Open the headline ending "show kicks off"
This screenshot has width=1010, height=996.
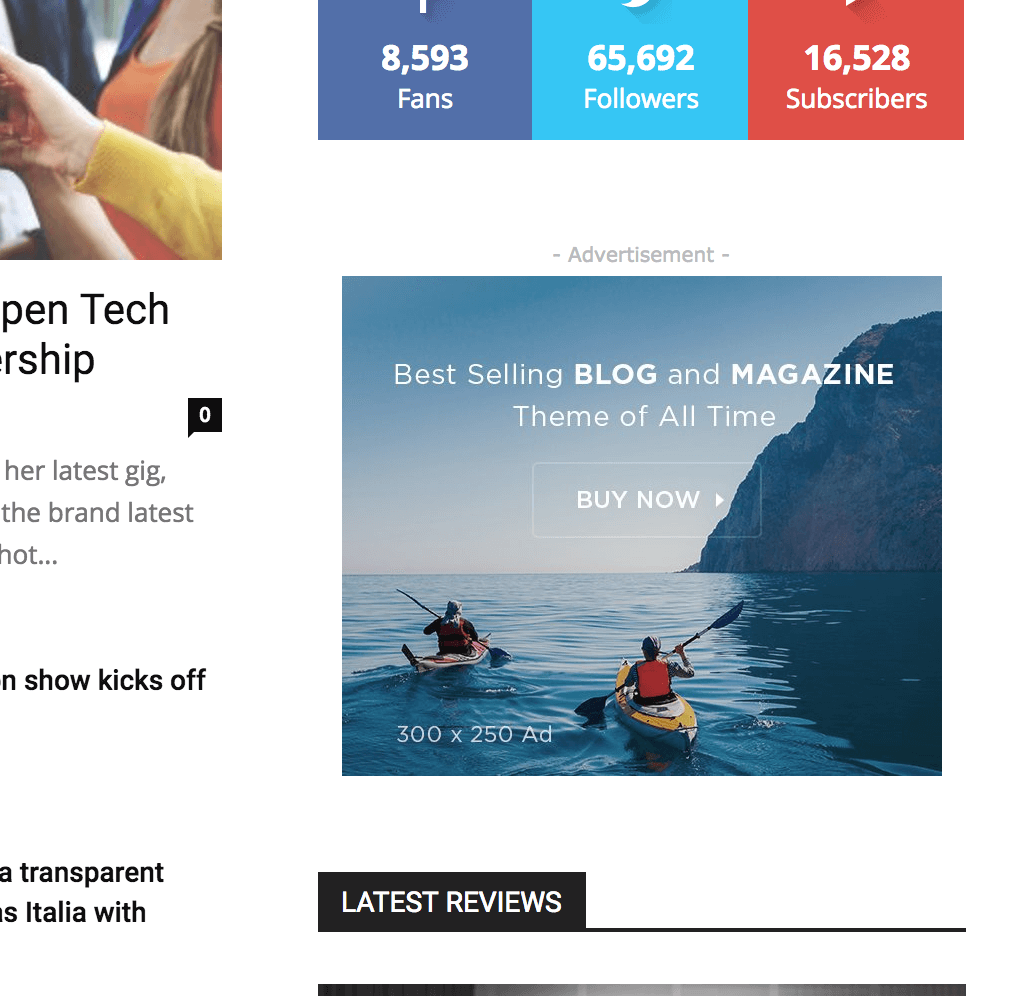coord(103,680)
